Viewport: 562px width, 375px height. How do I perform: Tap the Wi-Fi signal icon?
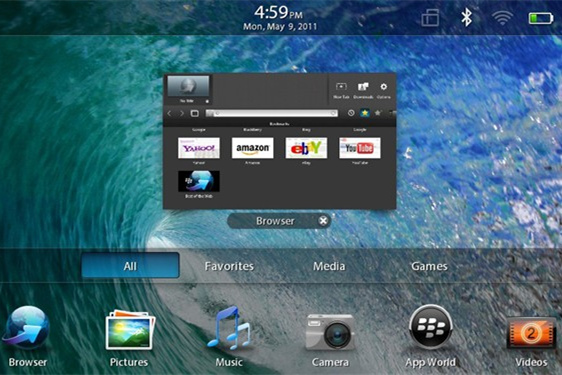tap(502, 17)
